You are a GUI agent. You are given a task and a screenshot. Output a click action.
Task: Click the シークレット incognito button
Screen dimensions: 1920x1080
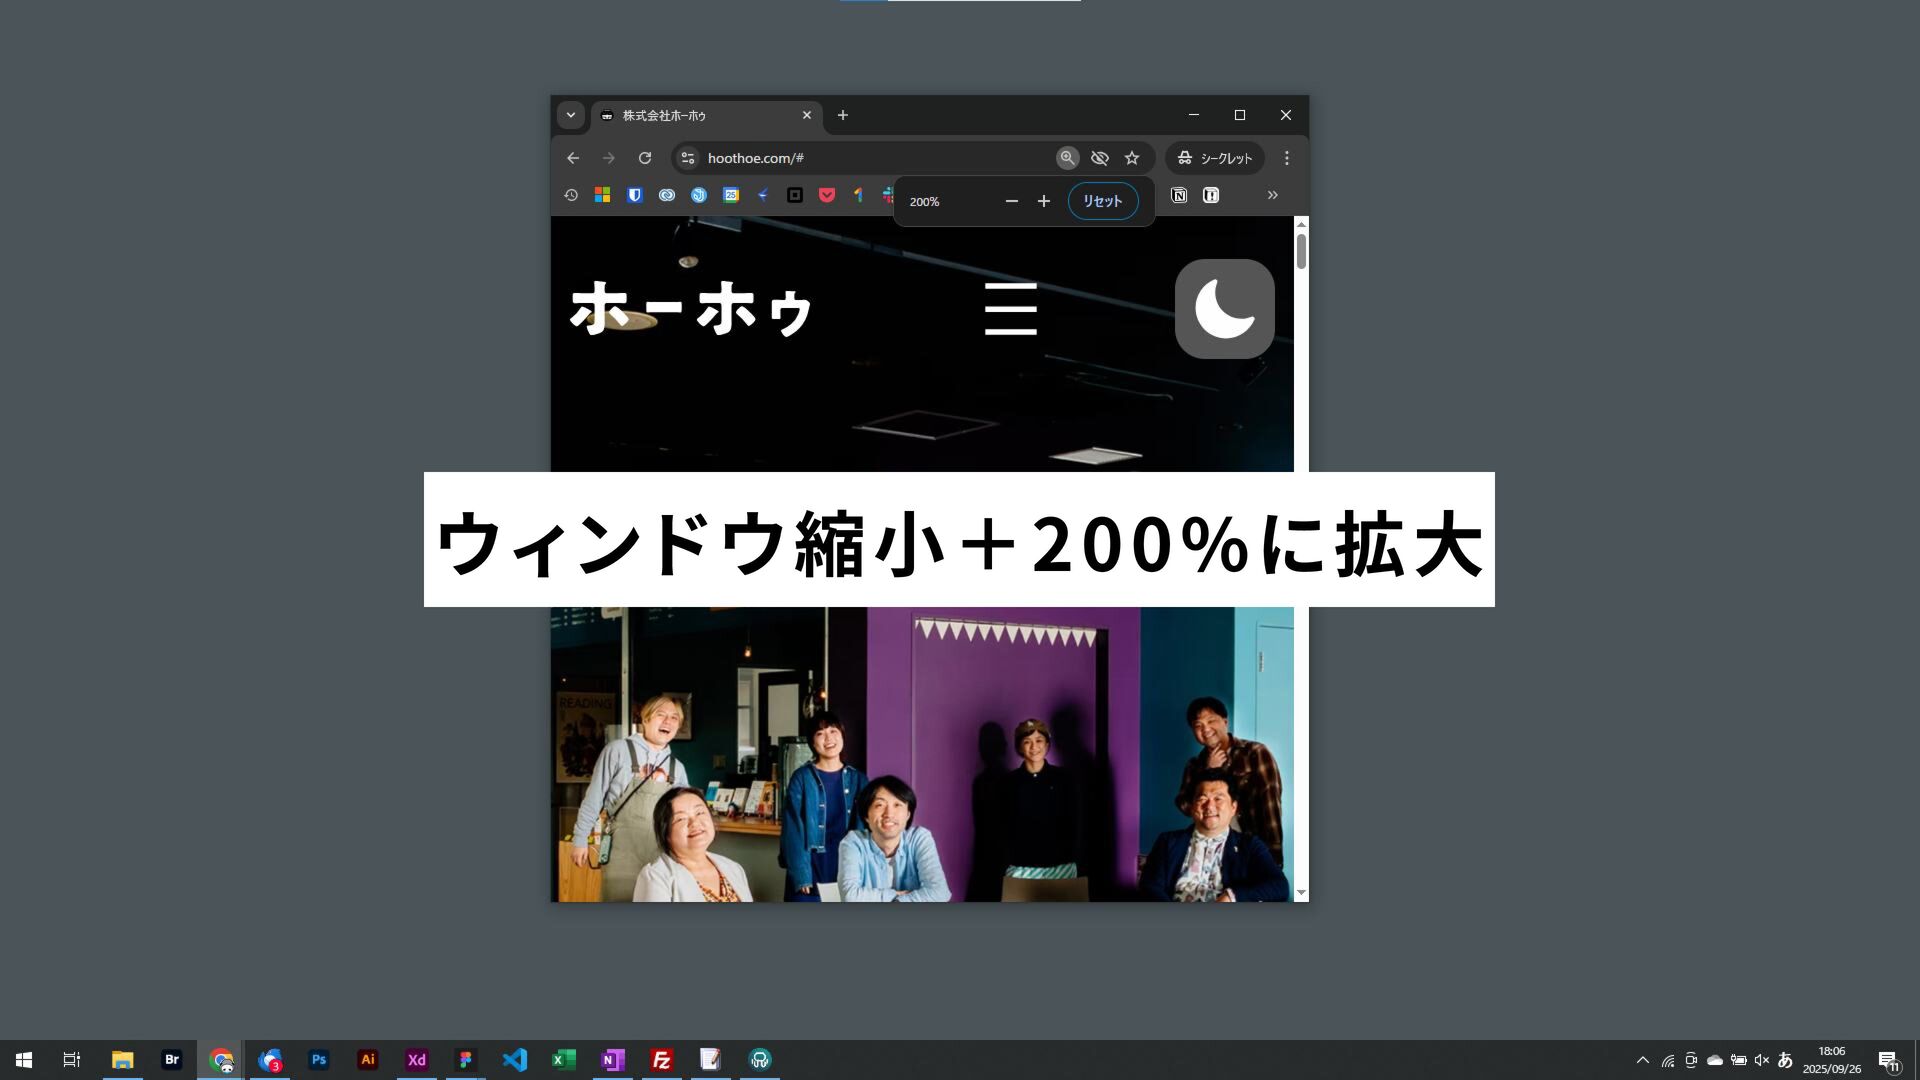tap(1214, 158)
